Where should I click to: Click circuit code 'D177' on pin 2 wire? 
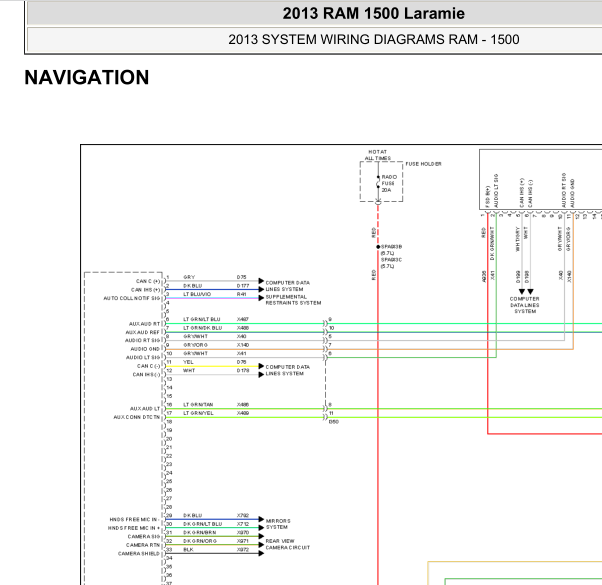243,286
